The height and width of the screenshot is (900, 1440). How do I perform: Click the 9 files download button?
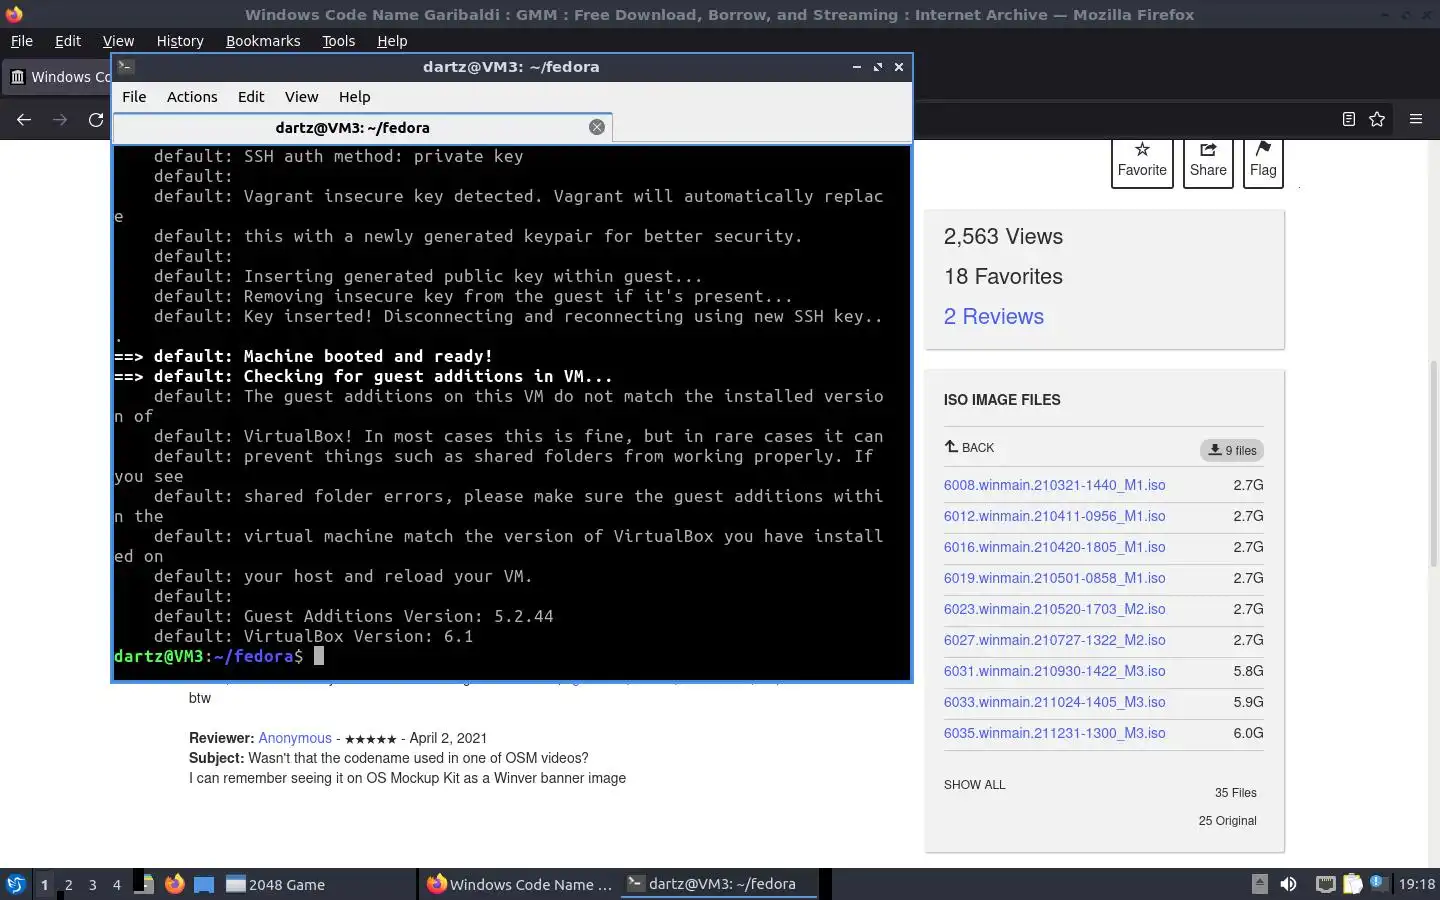click(1232, 450)
